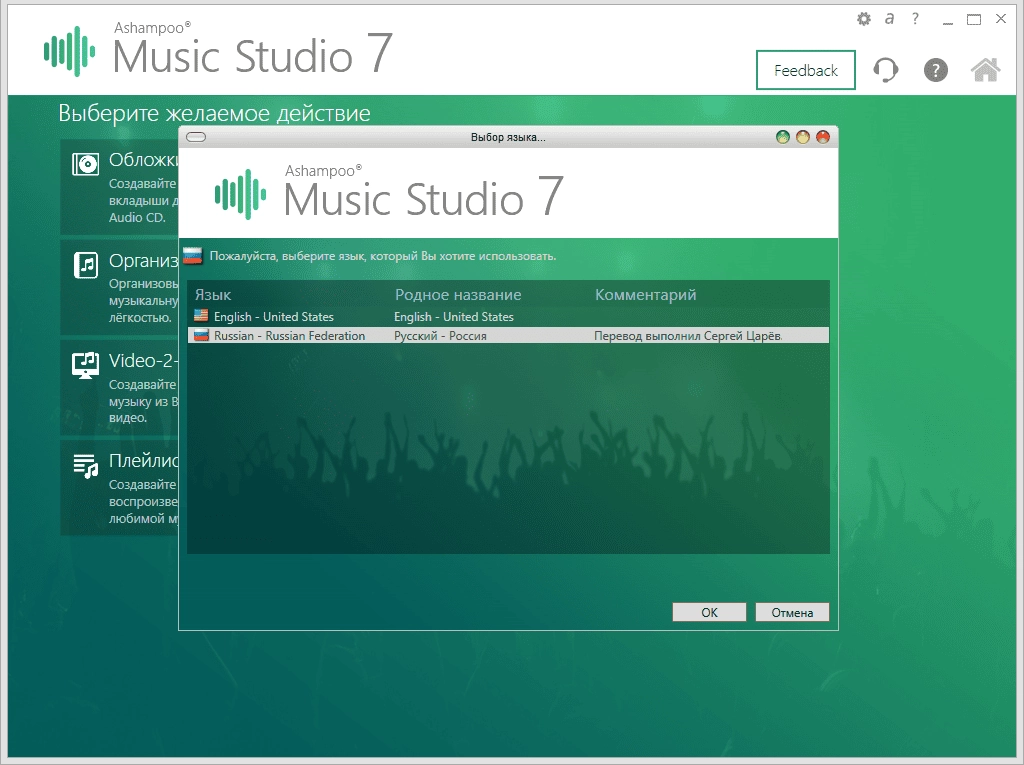Screen dimensions: 1024x765
Task: Open the Video-2- tile heading
Action: (143, 361)
